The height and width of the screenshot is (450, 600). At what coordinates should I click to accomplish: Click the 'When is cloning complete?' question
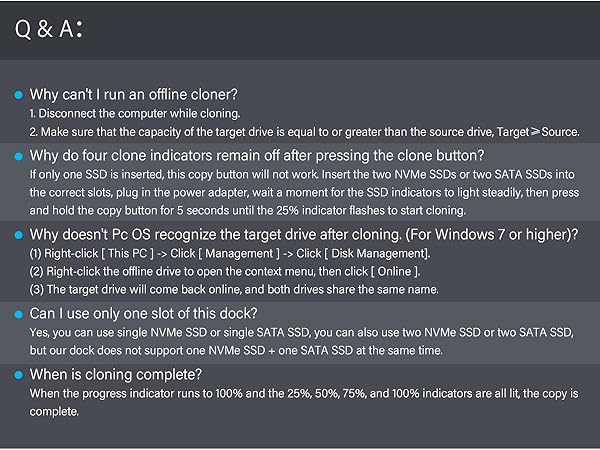tap(116, 374)
